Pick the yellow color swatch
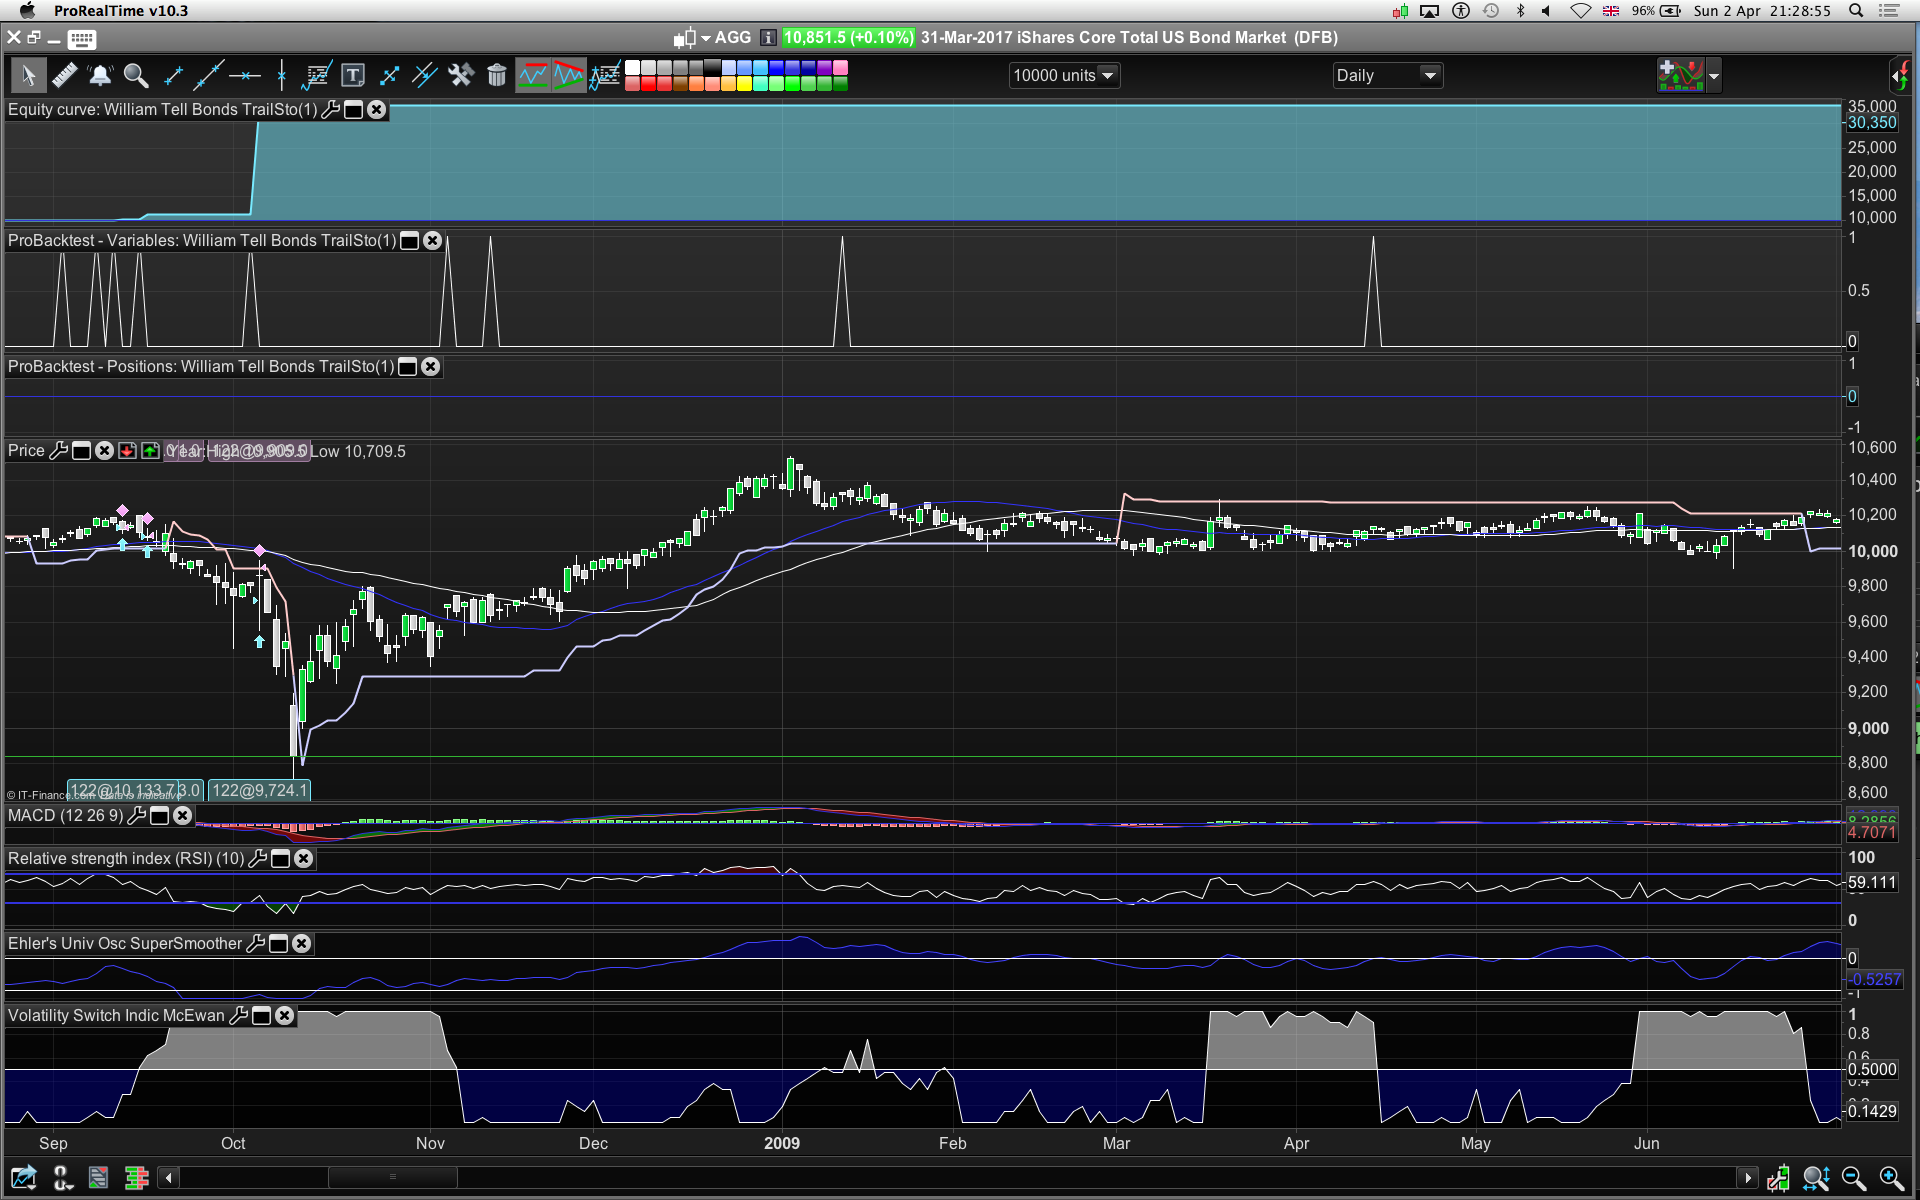This screenshot has height=1200, width=1920. tap(744, 84)
